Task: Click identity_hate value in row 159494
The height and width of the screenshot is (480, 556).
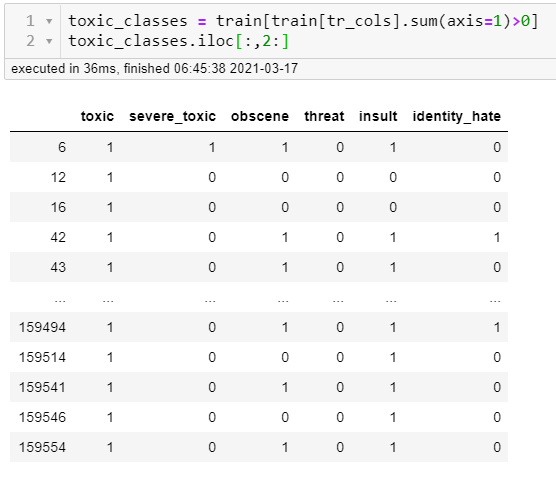Action: 497,327
